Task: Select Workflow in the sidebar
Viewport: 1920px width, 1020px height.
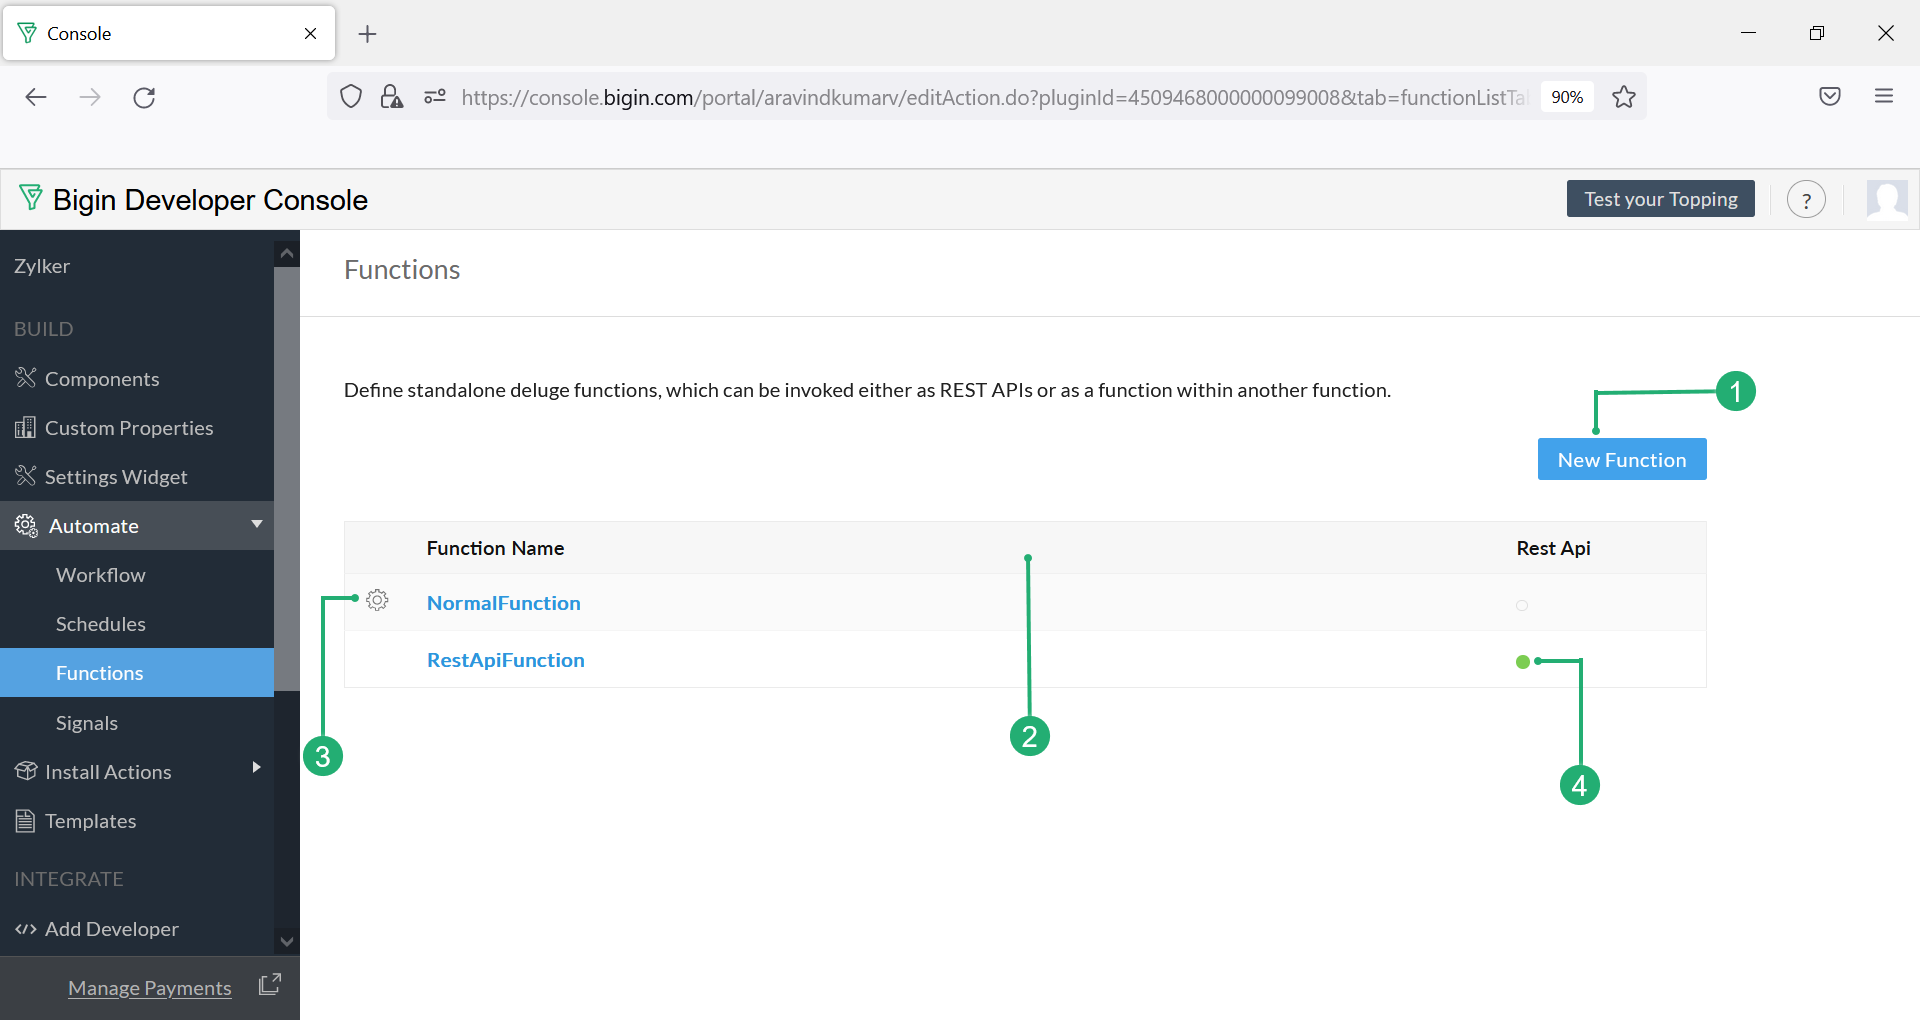Action: 100,574
